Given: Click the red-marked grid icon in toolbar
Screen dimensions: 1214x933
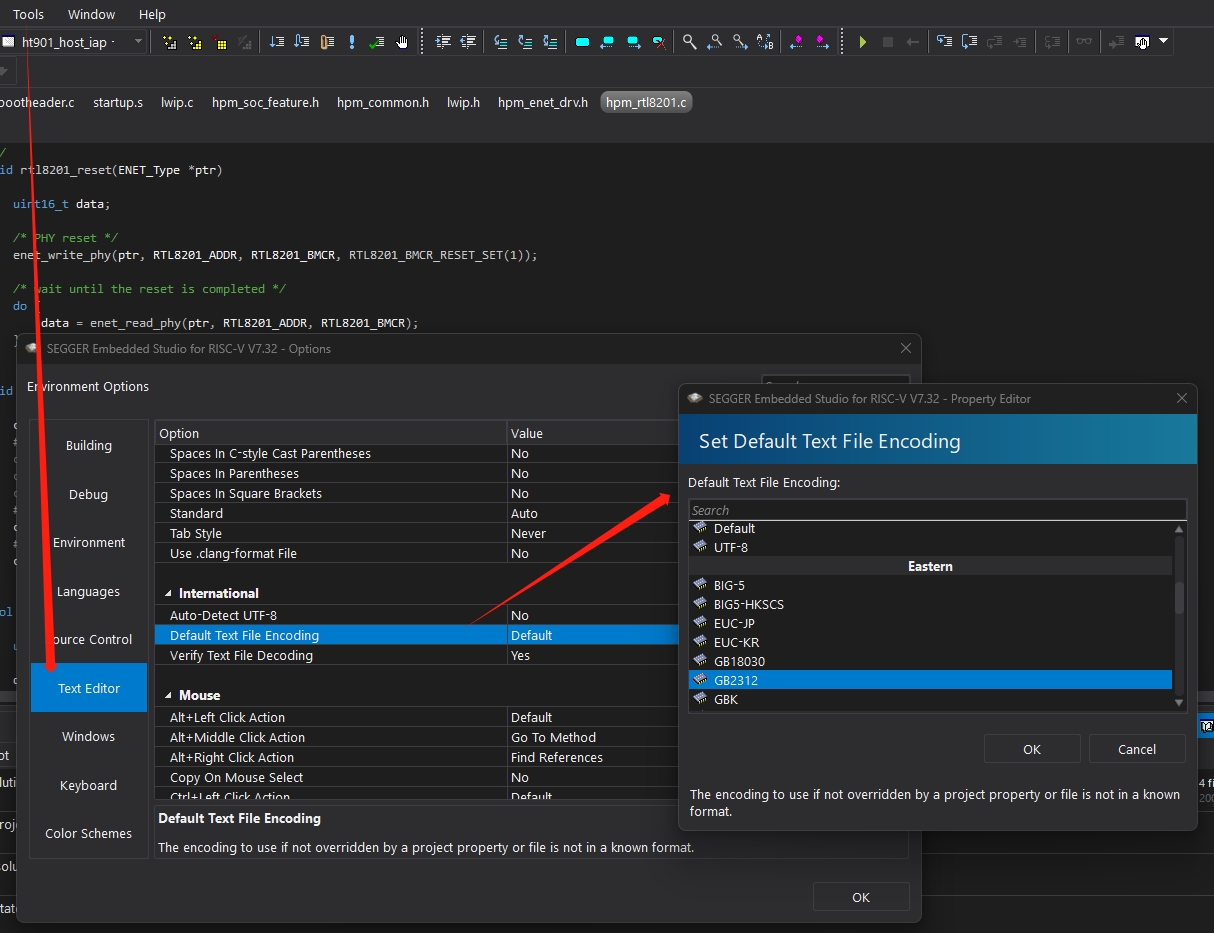Looking at the screenshot, I should point(219,42).
